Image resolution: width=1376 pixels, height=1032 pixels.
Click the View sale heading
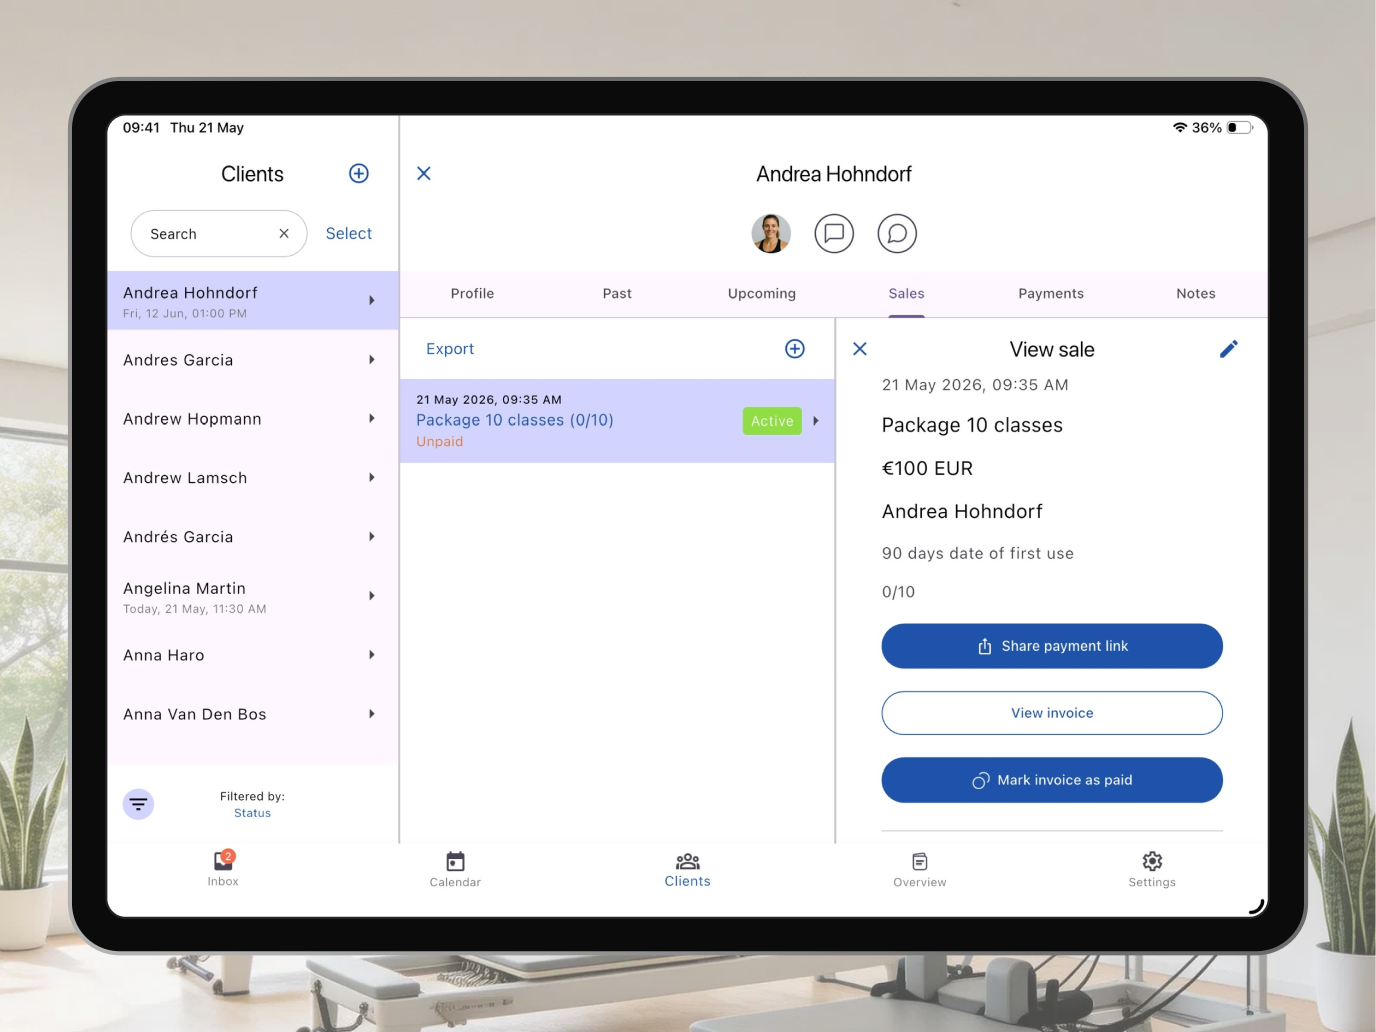point(1052,349)
